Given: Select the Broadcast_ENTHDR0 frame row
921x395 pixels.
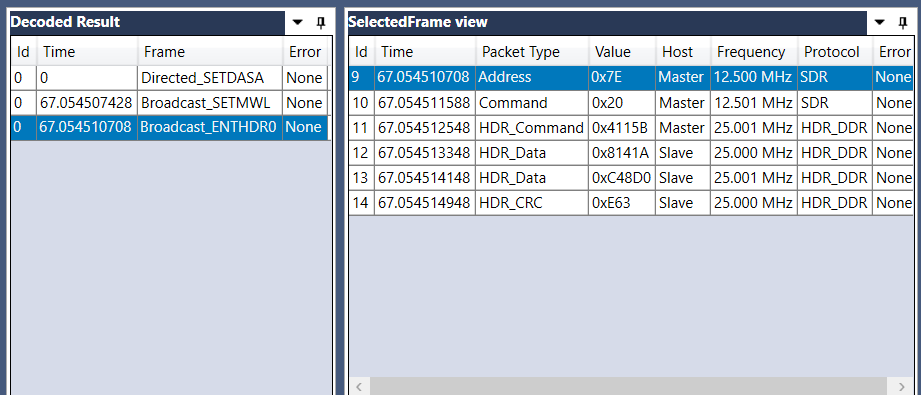Looking at the screenshot, I should click(x=170, y=128).
